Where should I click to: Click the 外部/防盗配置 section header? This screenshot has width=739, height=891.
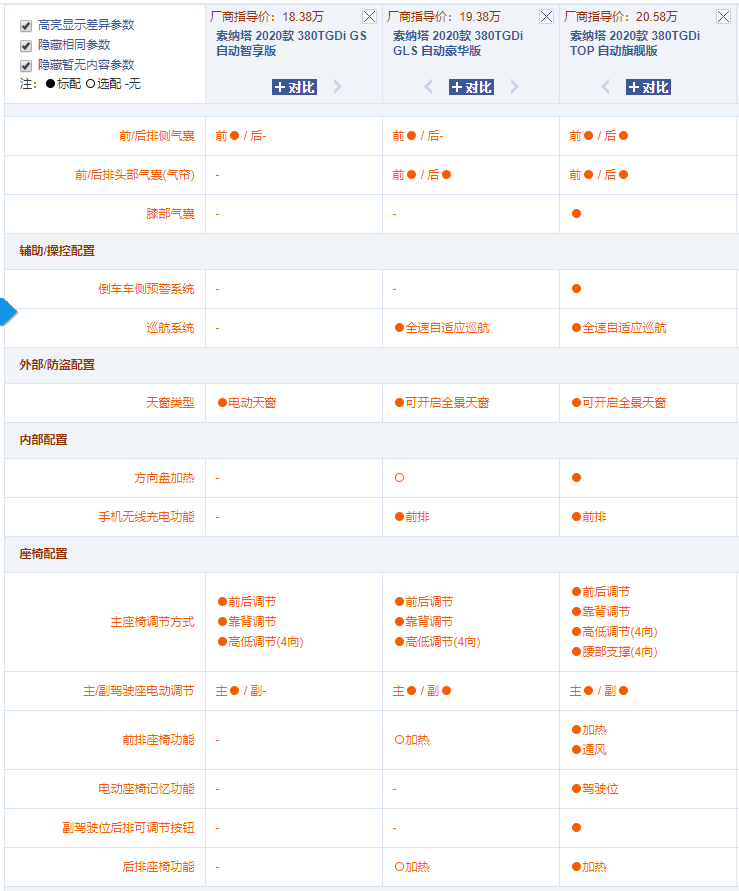click(57, 365)
